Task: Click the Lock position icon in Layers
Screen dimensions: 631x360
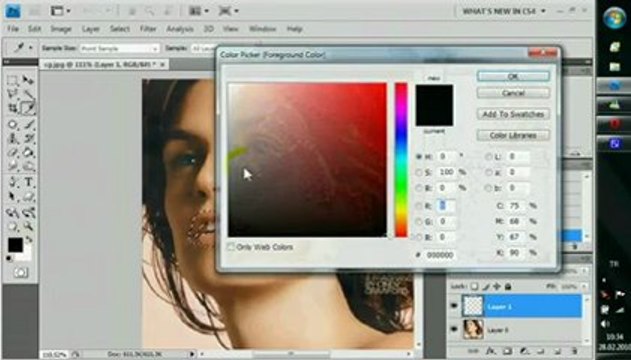Action: 497,286
